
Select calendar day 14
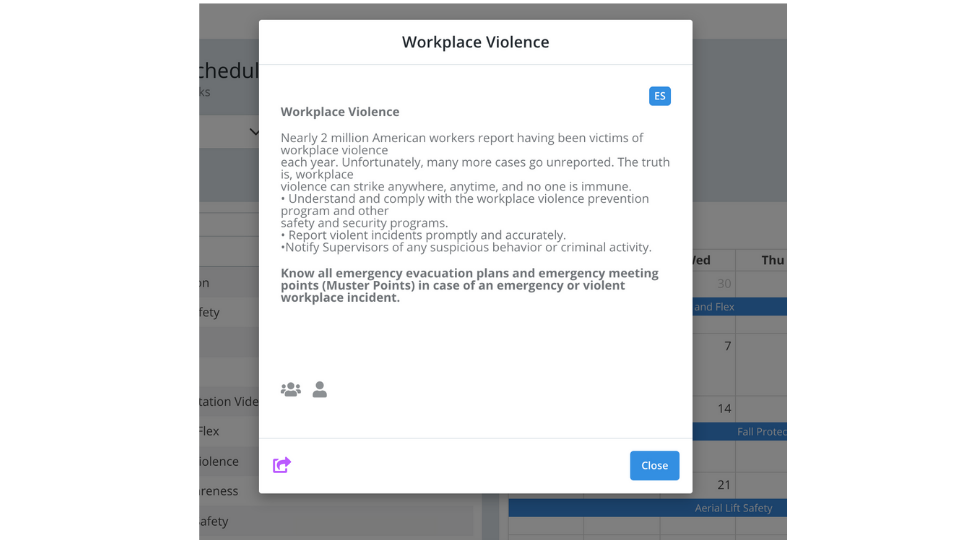point(724,408)
